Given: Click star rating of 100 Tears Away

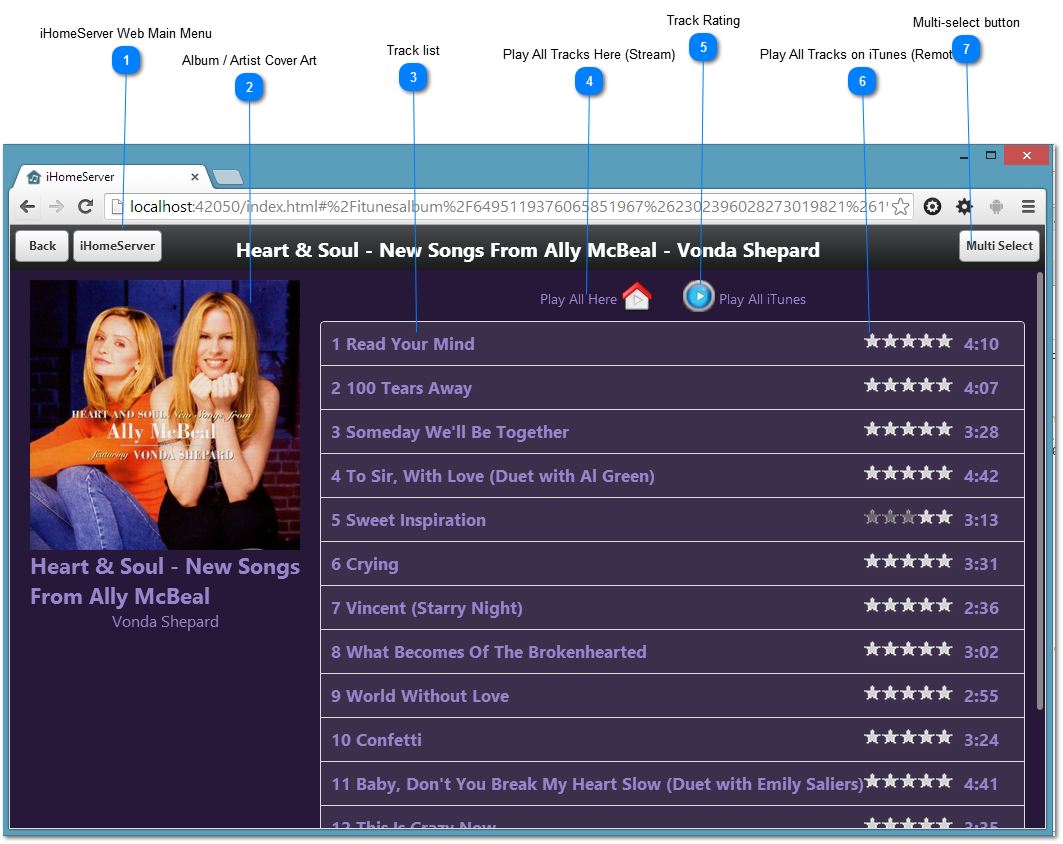Looking at the screenshot, I should pyautogui.click(x=908, y=385).
